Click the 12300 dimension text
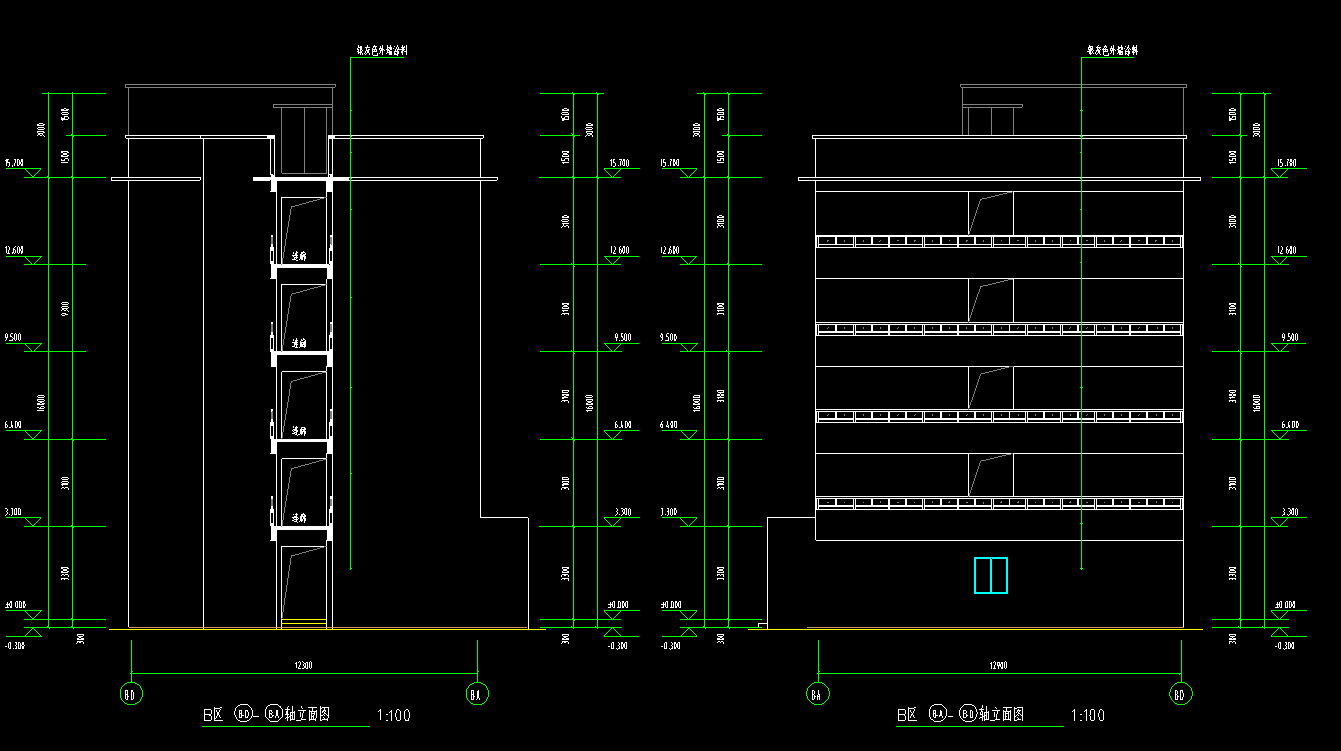This screenshot has width=1341, height=751. click(302, 665)
